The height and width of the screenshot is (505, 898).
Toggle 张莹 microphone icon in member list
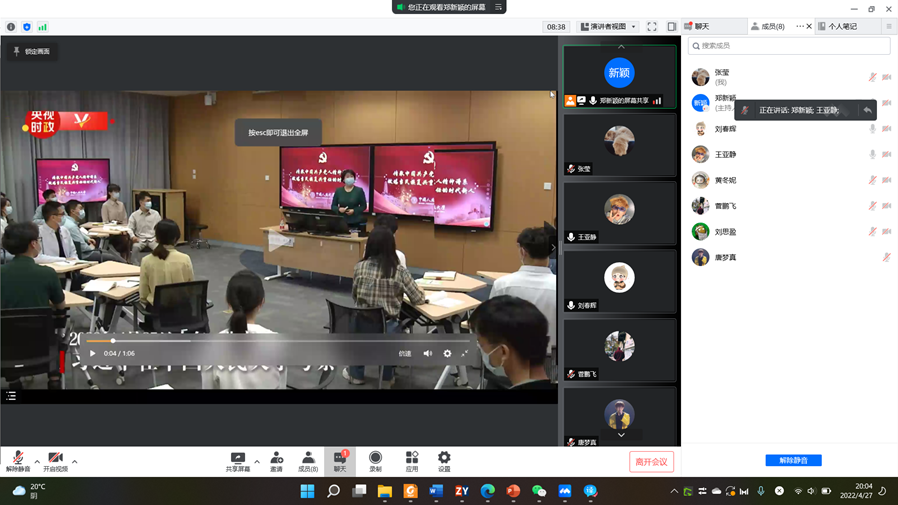click(872, 77)
